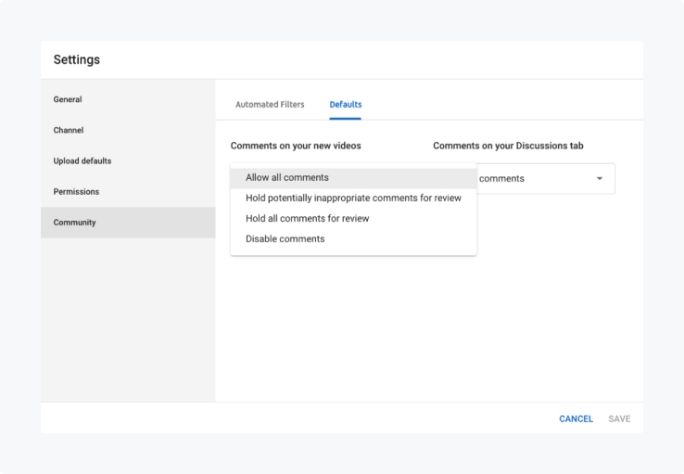Image resolution: width=684 pixels, height=474 pixels.
Task: Click empty sidebar space below Community
Action: [x=128, y=320]
